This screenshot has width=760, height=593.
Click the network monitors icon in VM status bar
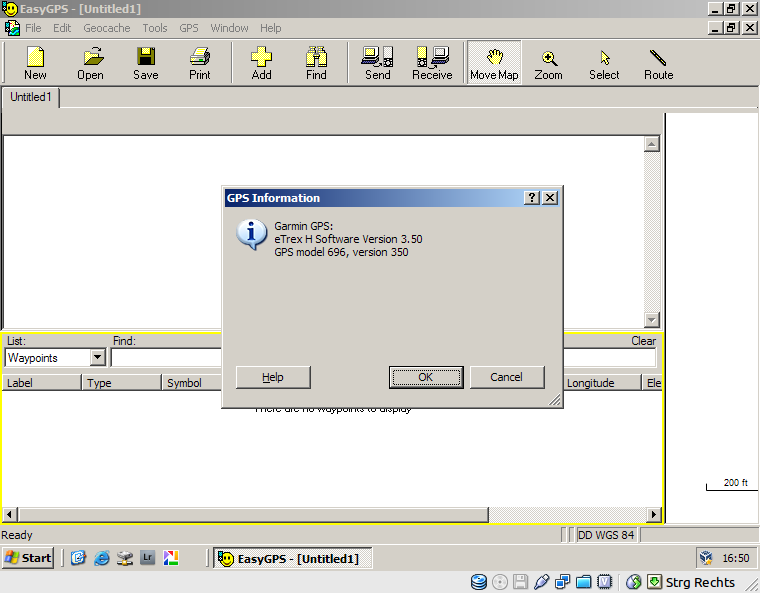click(x=562, y=582)
